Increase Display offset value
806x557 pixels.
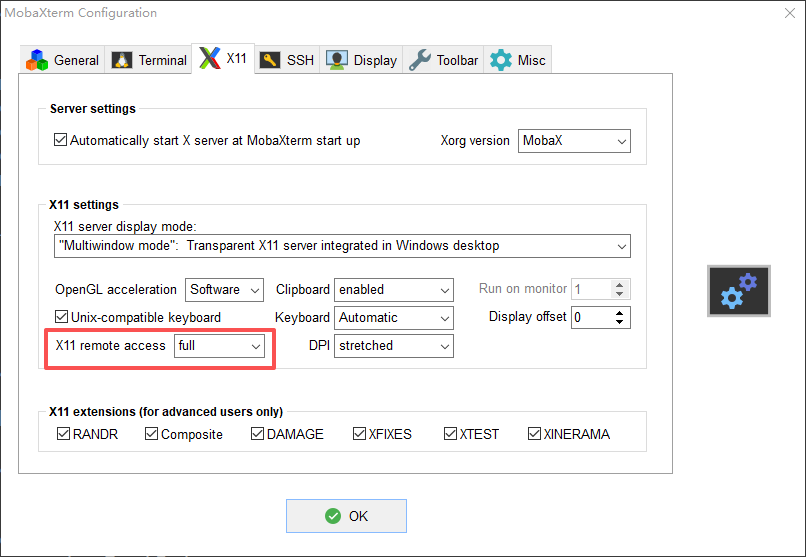point(619,312)
